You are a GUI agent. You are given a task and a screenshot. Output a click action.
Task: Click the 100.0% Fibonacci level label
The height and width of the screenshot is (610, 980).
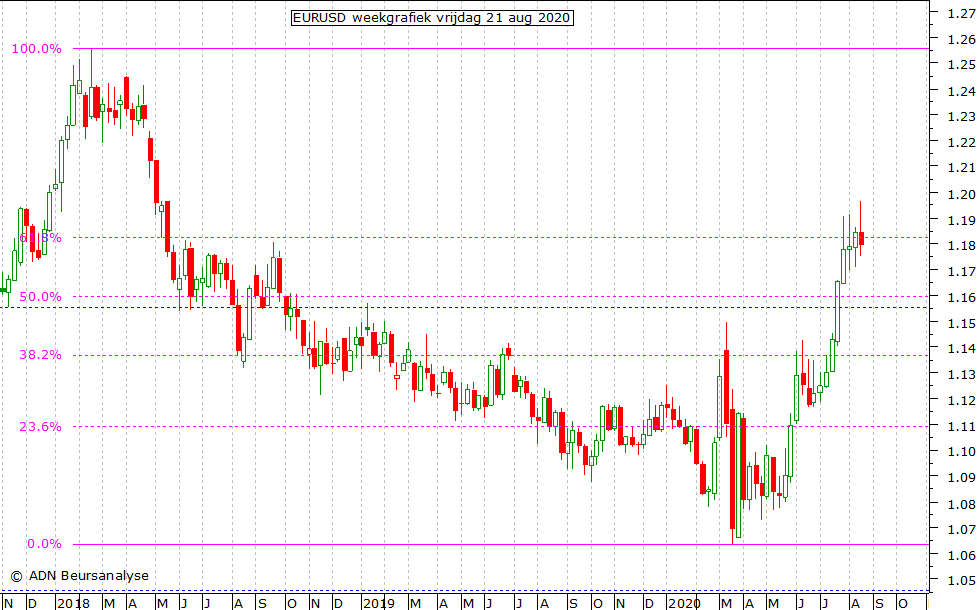pos(37,49)
